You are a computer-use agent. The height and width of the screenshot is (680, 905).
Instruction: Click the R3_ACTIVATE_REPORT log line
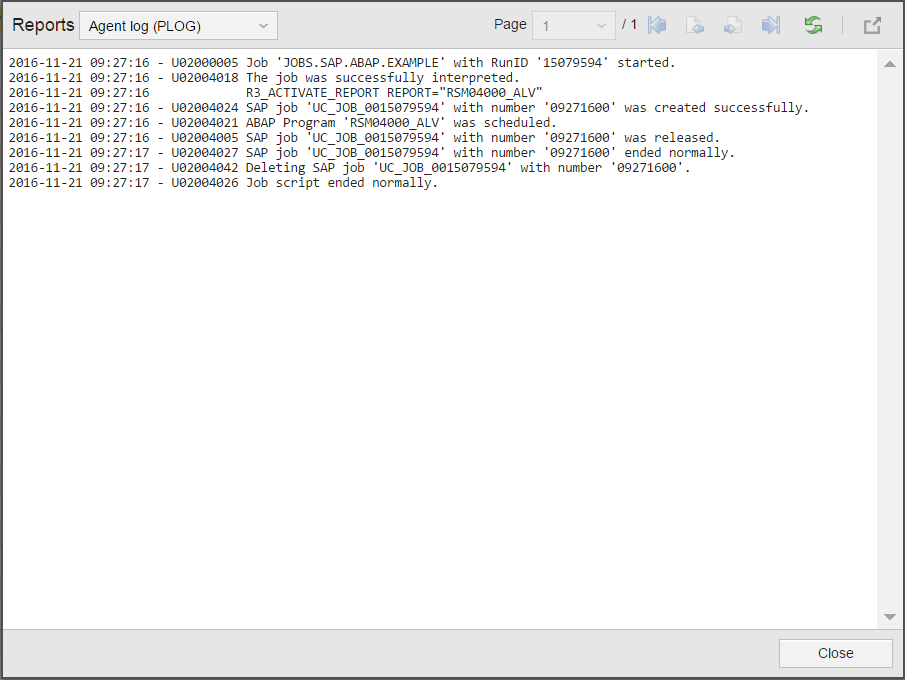pyautogui.click(x=393, y=93)
